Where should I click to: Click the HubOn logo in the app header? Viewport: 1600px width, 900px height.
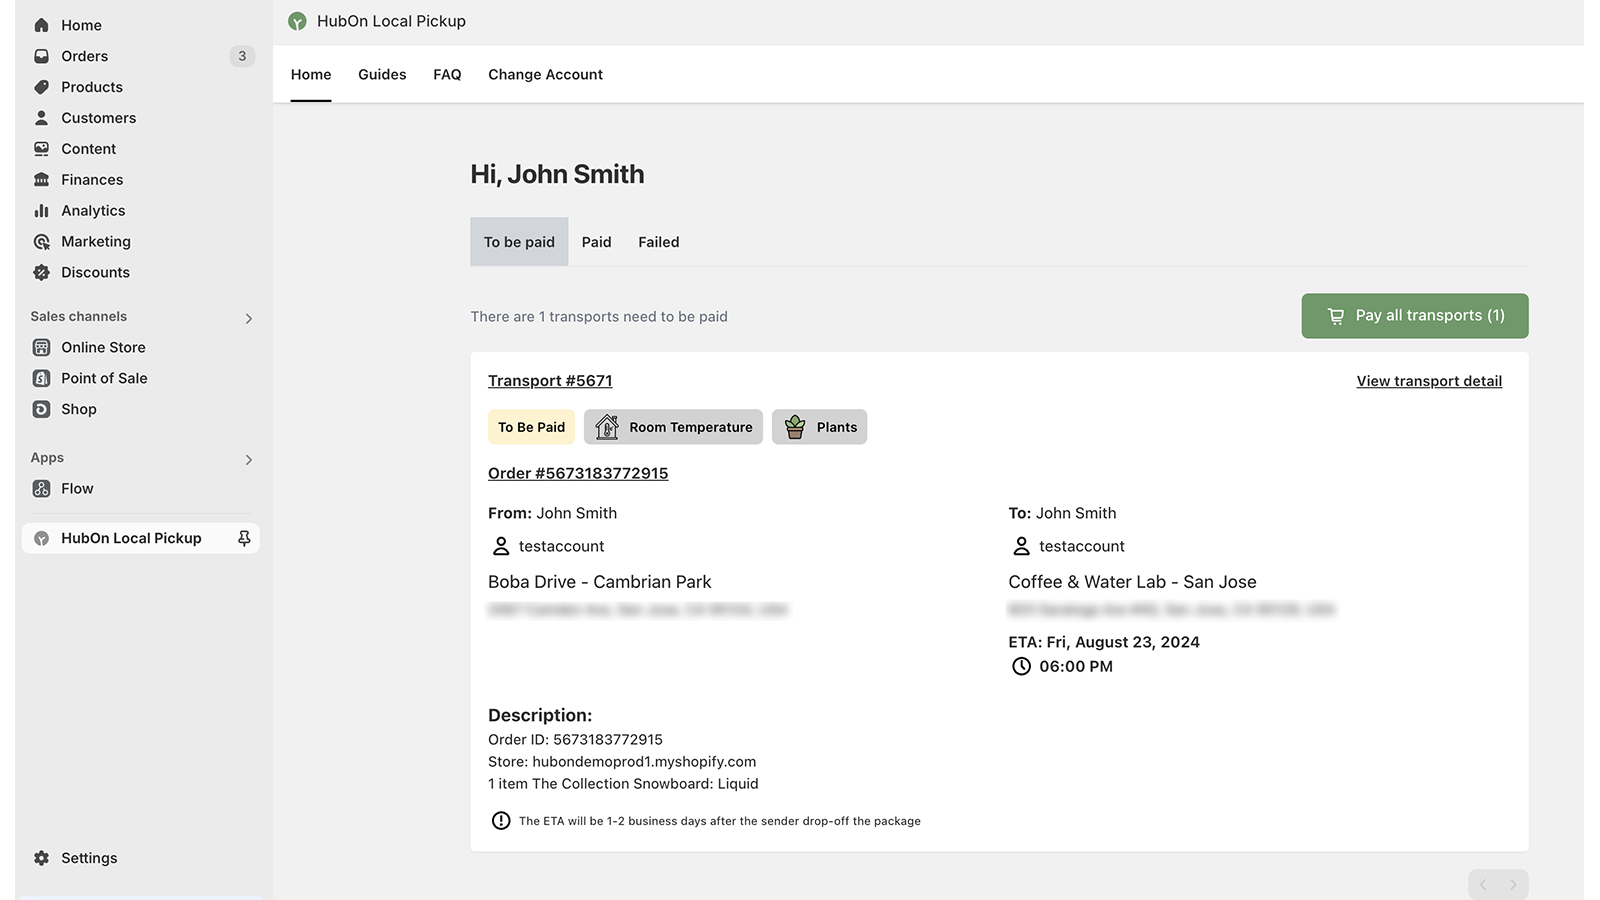pyautogui.click(x=297, y=21)
